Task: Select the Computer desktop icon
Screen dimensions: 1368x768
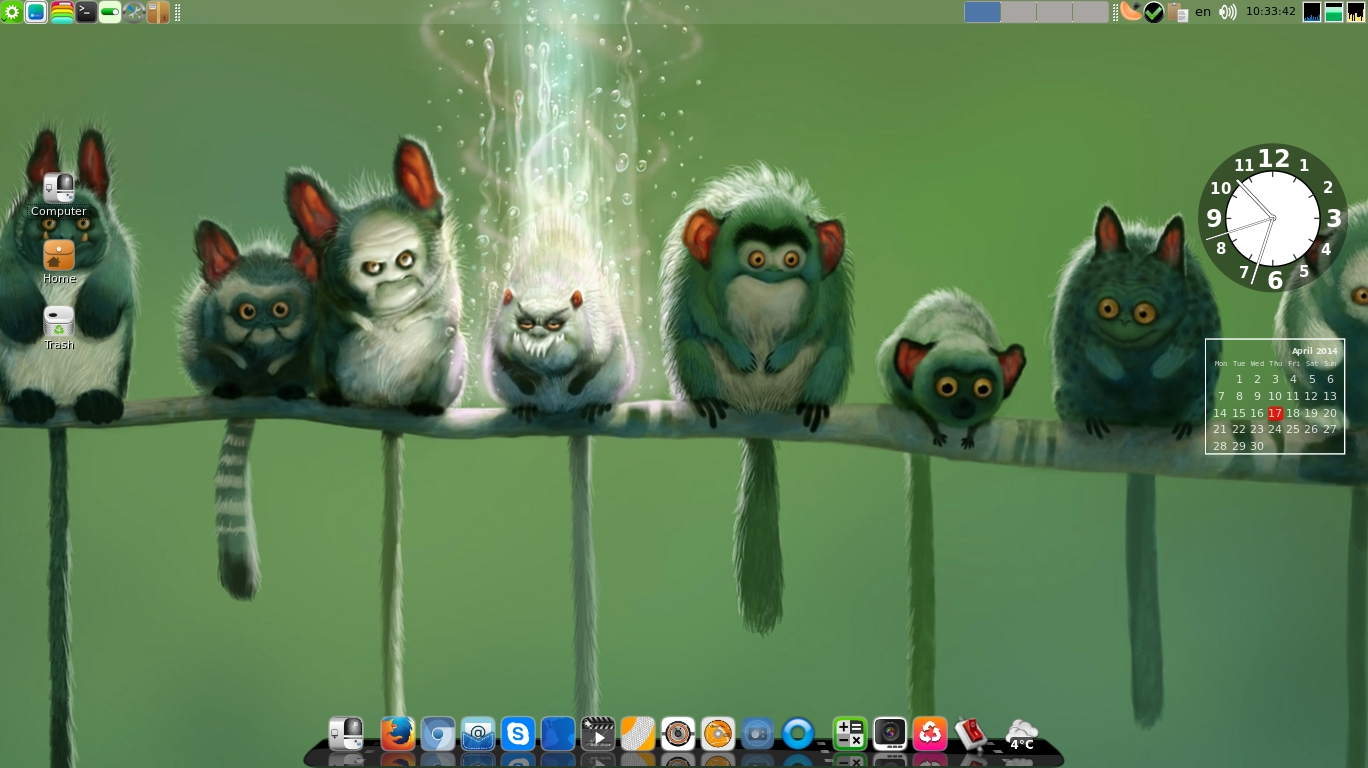Action: (x=59, y=195)
